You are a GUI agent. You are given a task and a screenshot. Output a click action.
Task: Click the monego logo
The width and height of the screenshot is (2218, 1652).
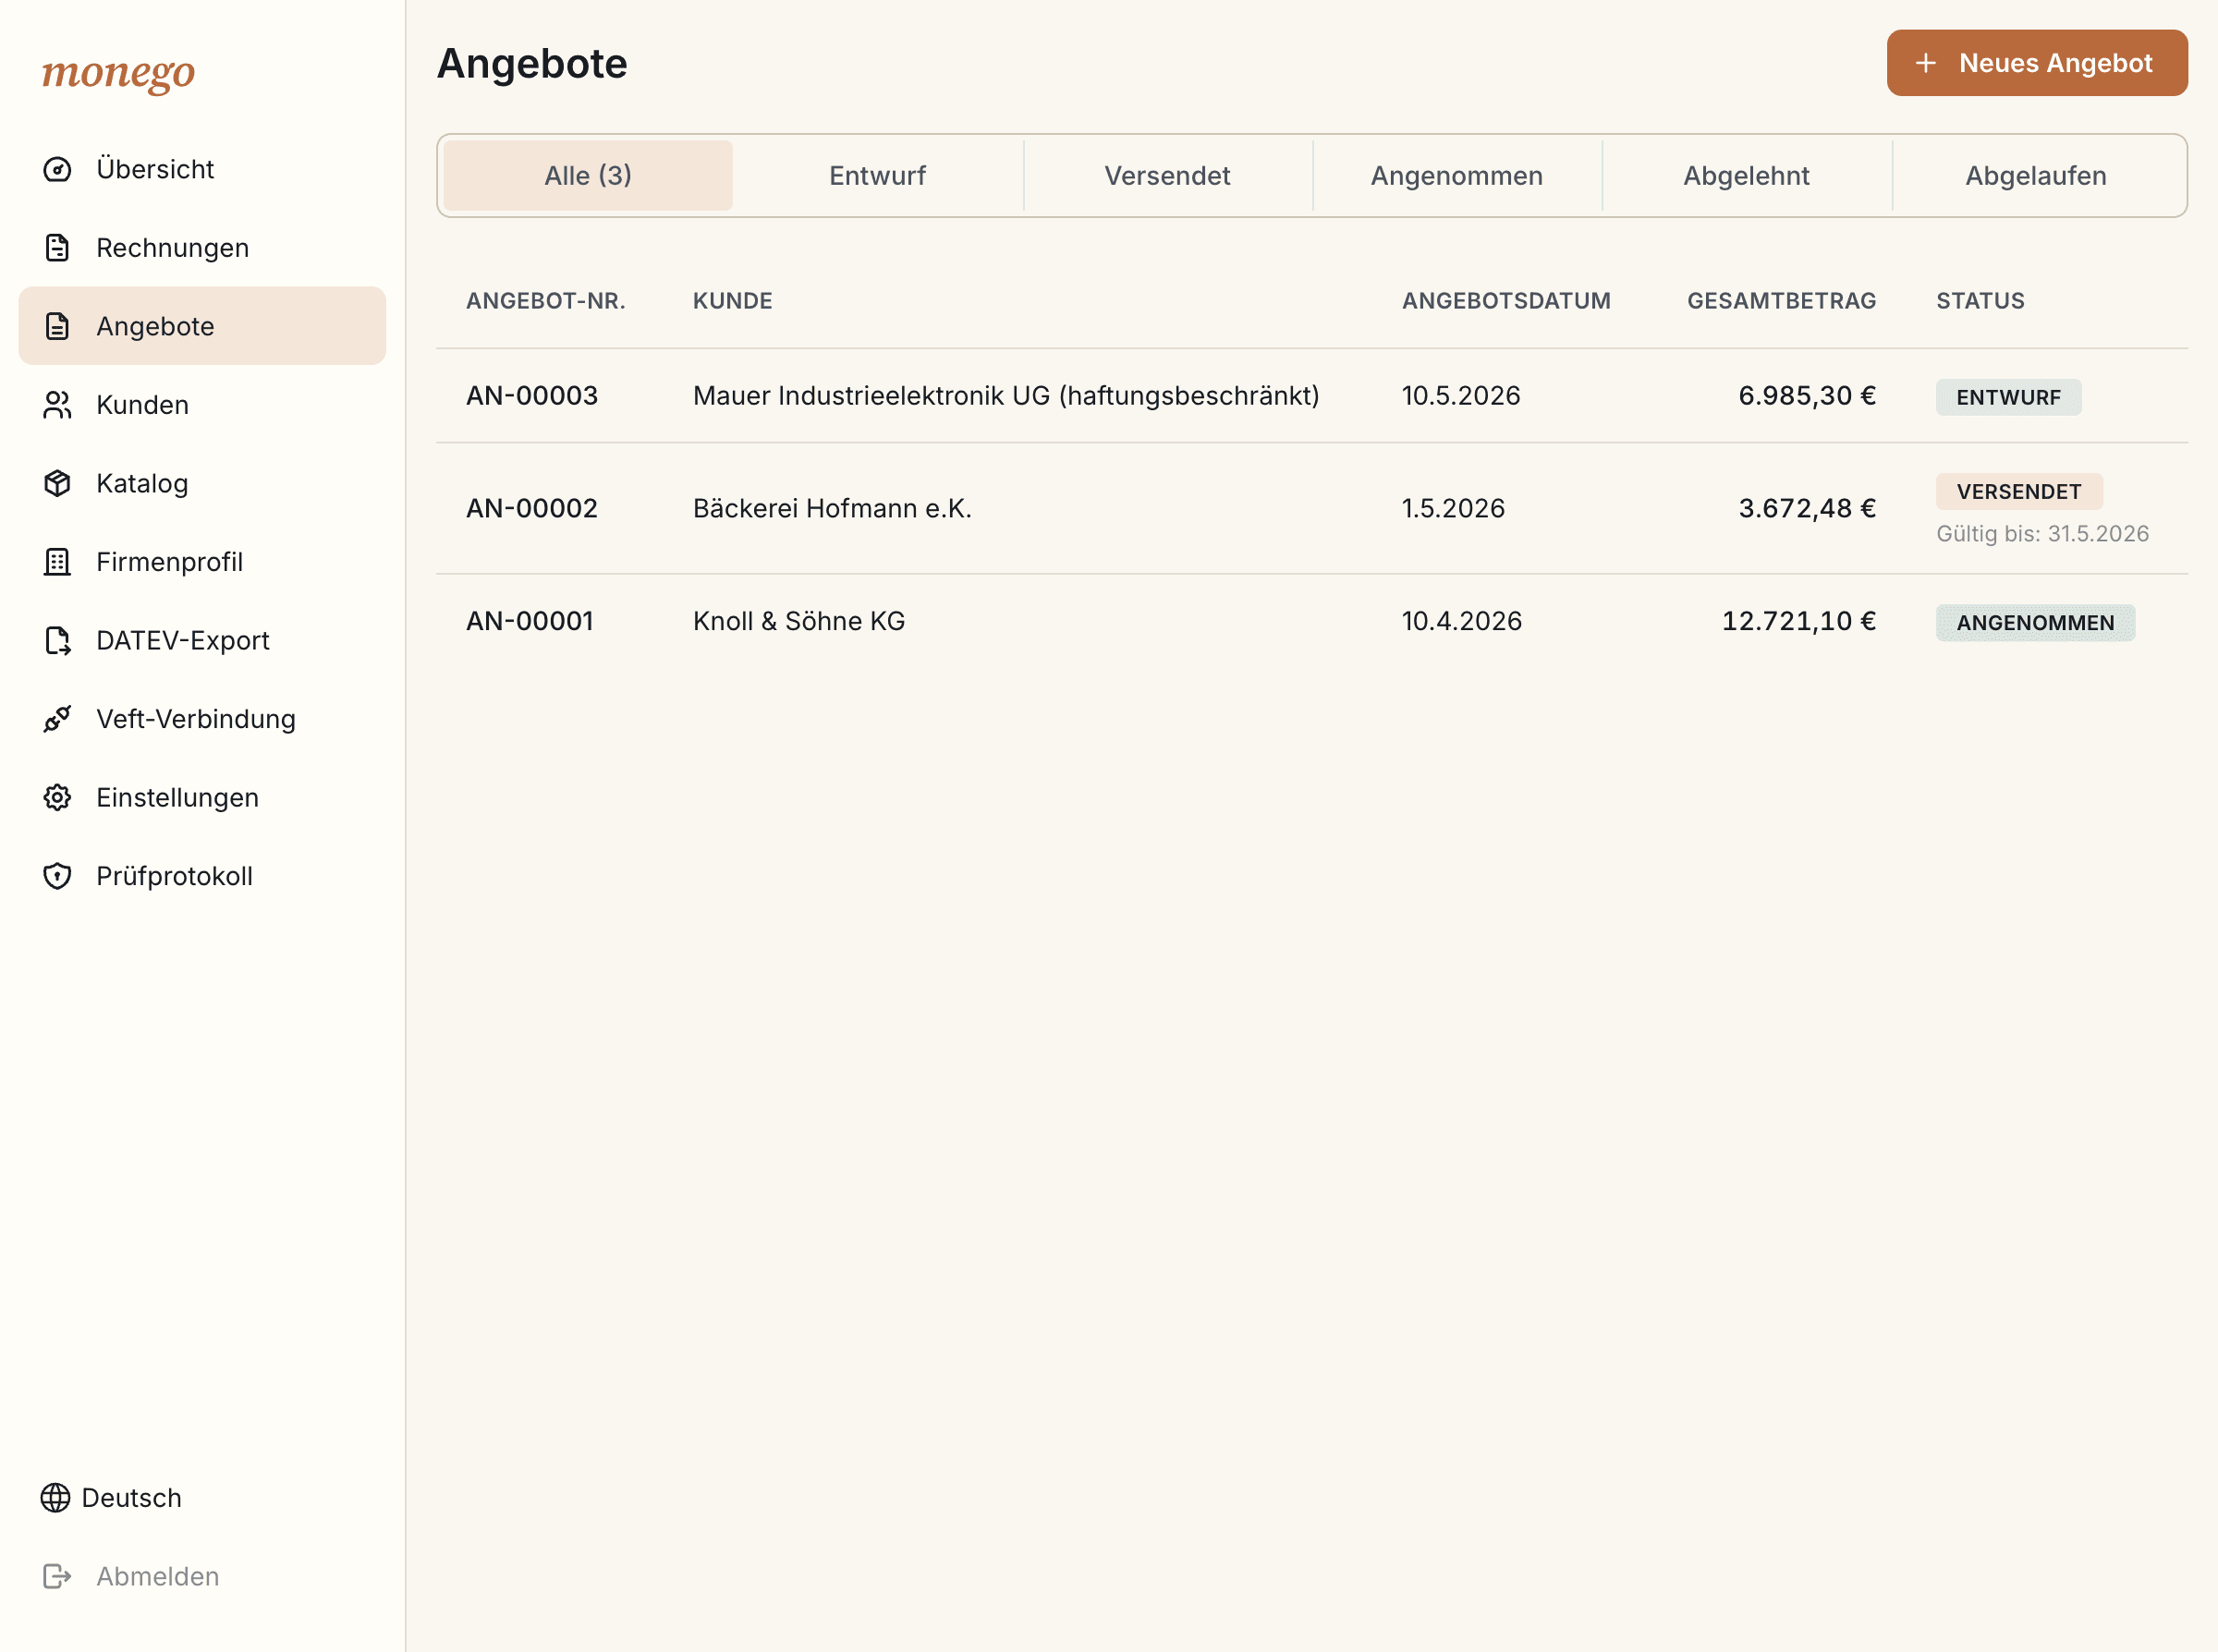[x=118, y=72]
